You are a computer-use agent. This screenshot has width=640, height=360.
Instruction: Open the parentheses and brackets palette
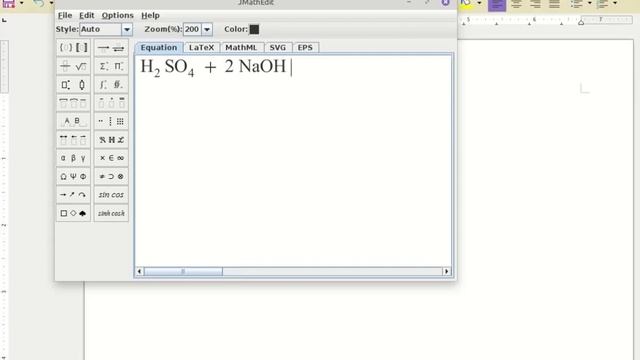click(73, 48)
